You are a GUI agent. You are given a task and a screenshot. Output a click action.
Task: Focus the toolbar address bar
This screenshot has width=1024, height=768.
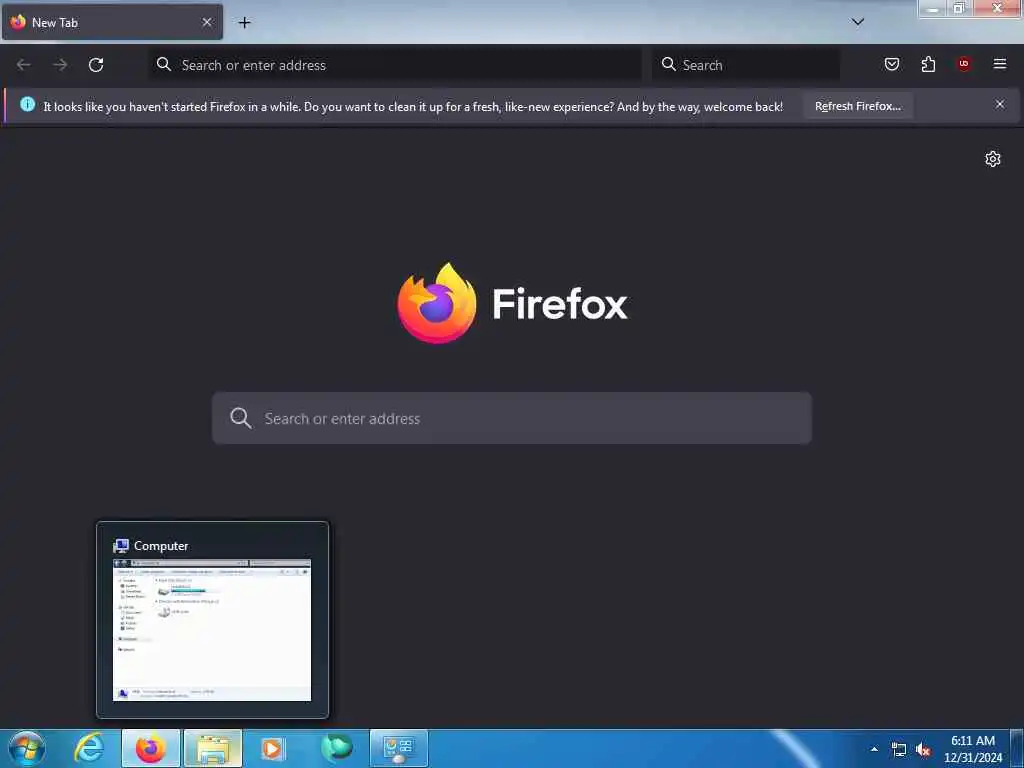tap(395, 65)
